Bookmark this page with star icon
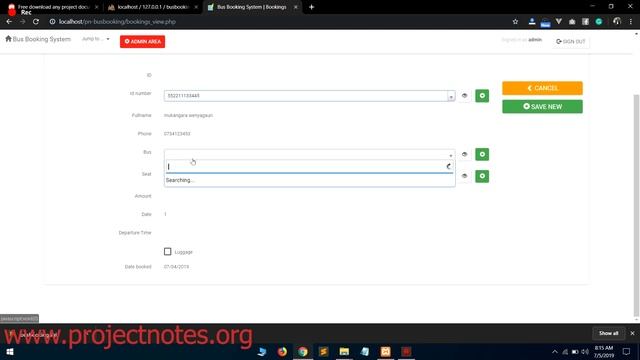The image size is (640, 360). (x=515, y=22)
